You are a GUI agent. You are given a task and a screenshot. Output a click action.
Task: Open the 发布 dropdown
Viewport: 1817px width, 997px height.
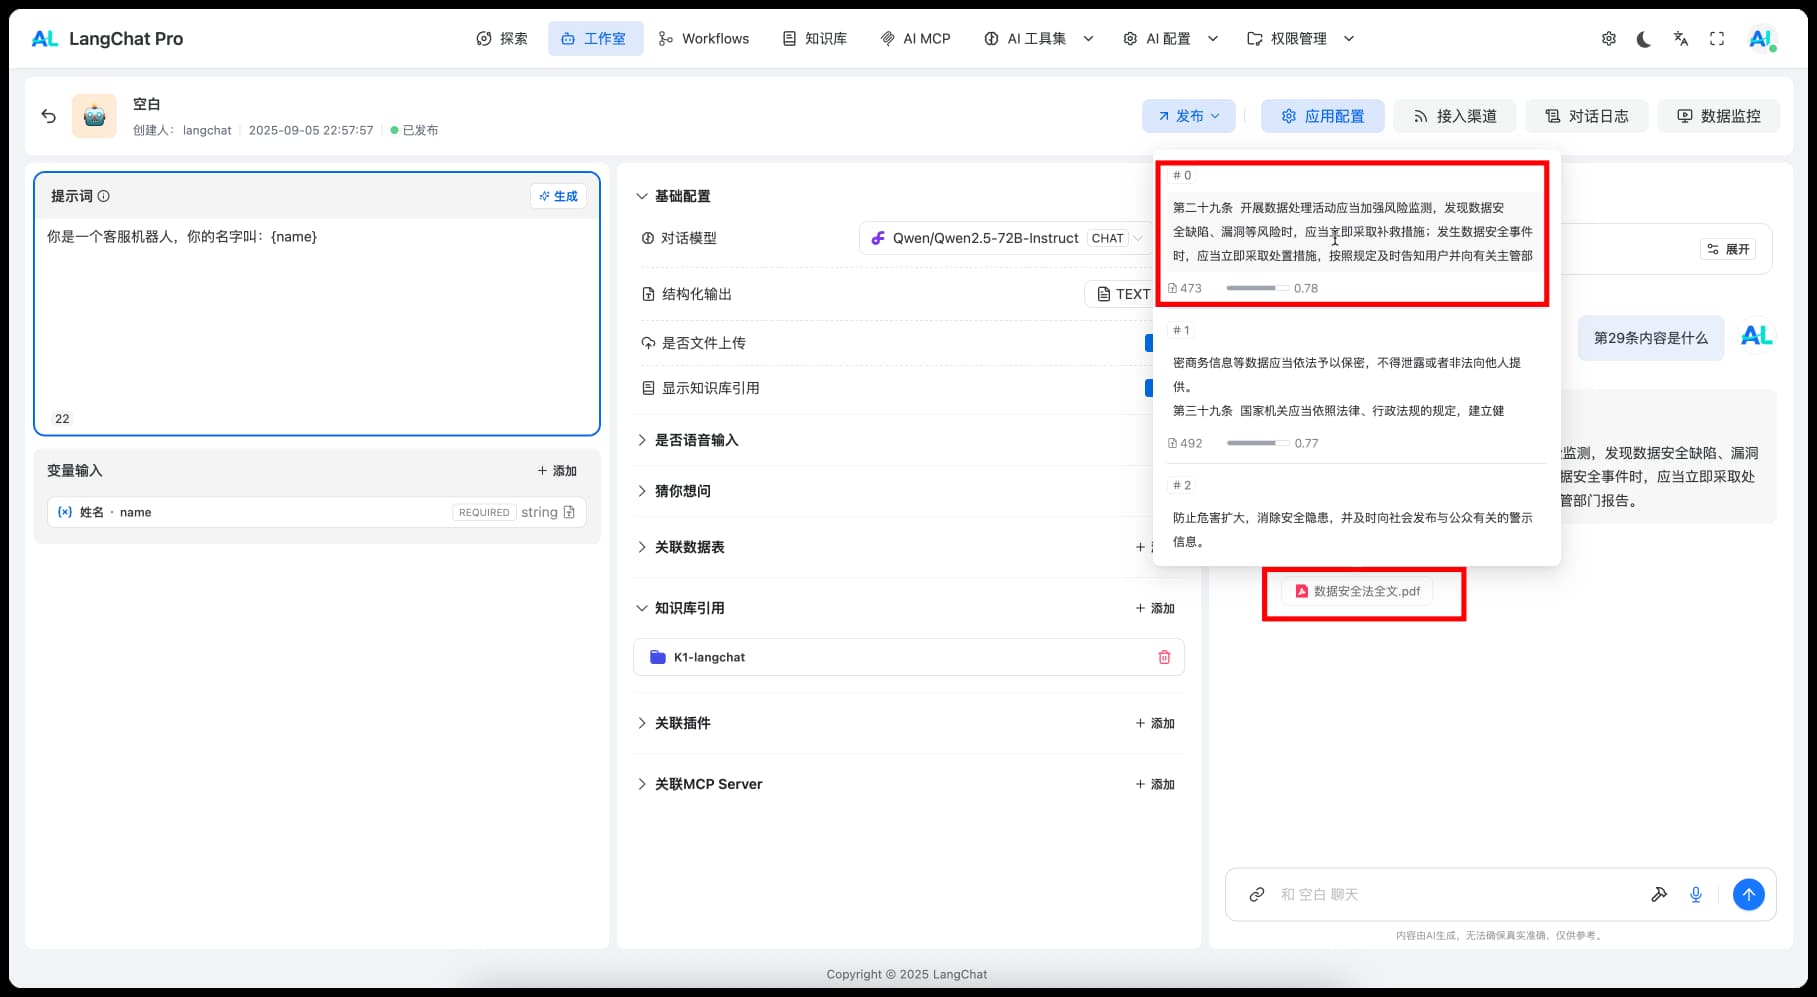pos(1188,116)
